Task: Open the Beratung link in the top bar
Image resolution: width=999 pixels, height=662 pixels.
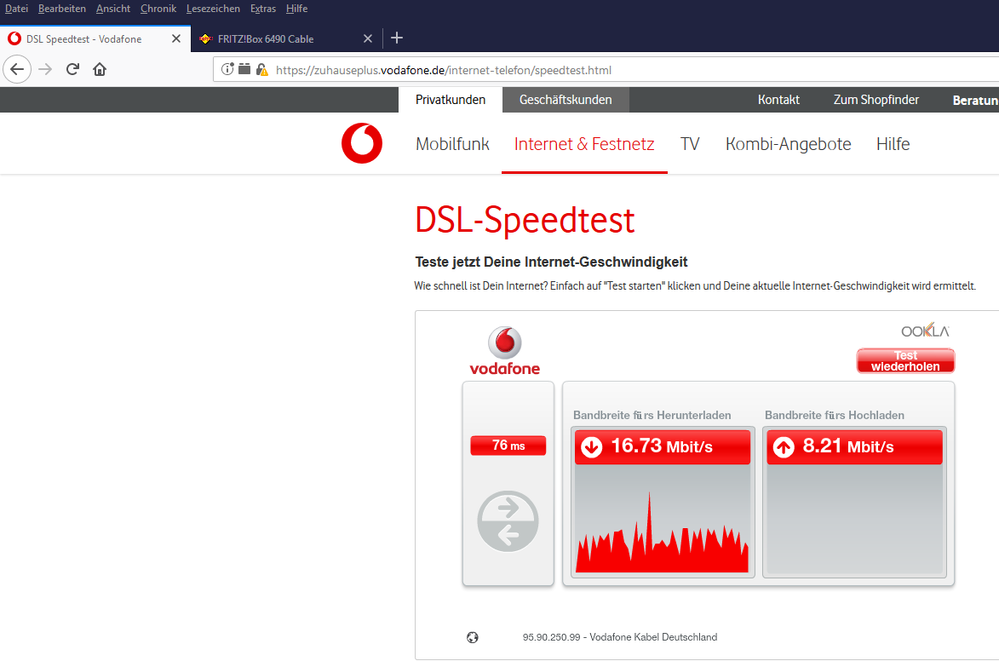Action: [x=975, y=101]
